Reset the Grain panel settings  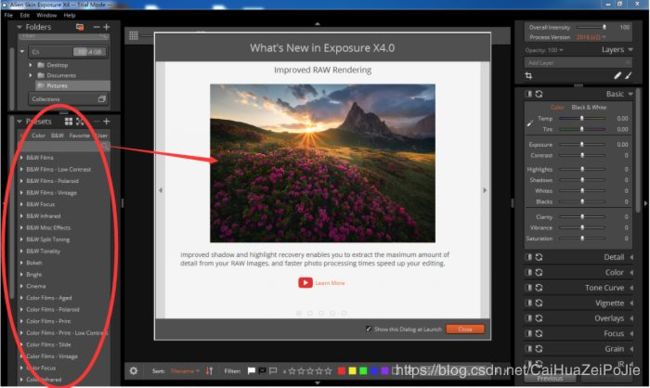(539, 349)
